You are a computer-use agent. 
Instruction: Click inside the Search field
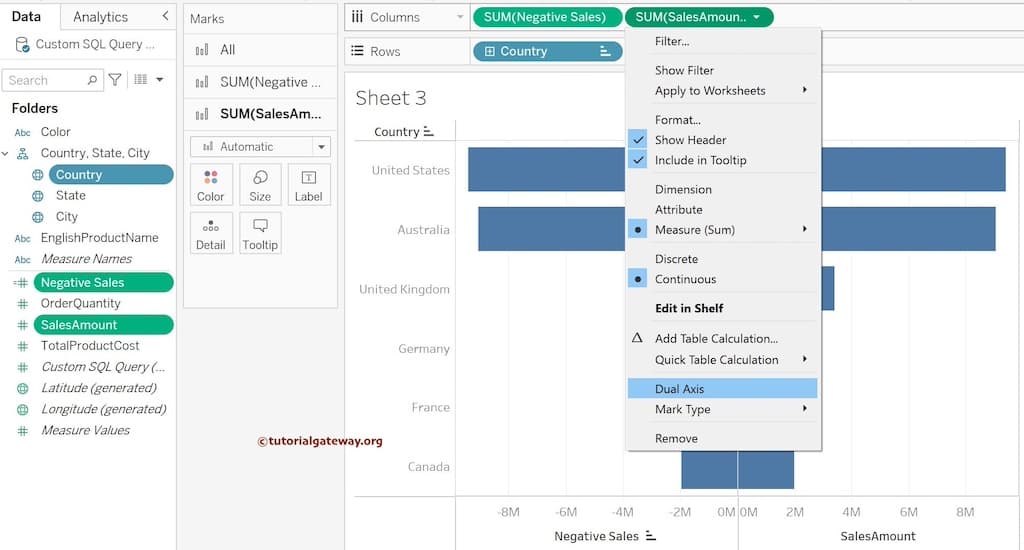point(45,80)
